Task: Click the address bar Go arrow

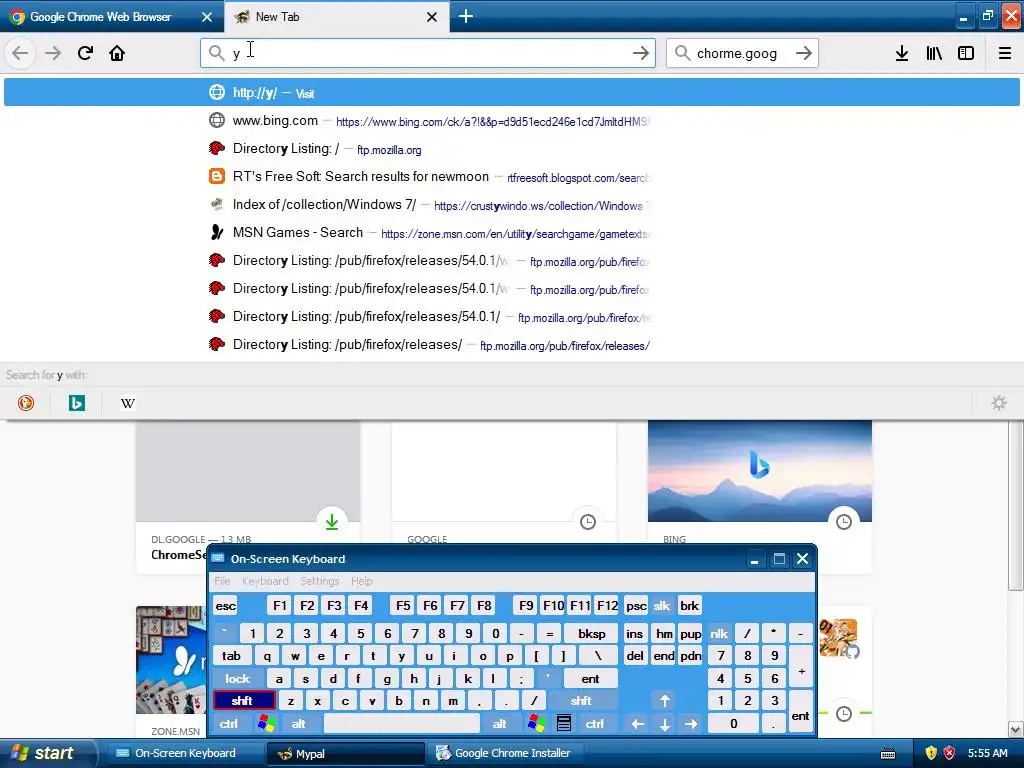Action: pyautogui.click(x=641, y=53)
